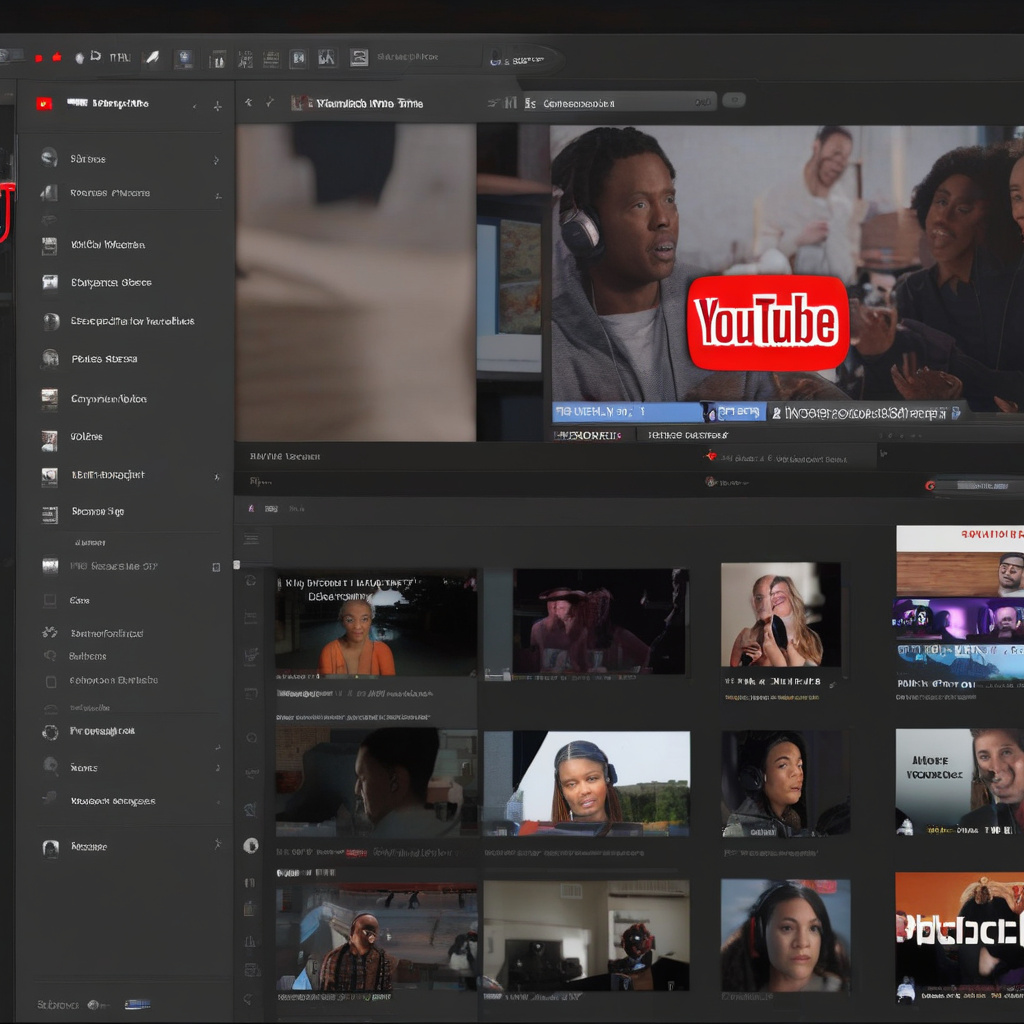Click the red YouTube logo on the video preview
Image resolution: width=1024 pixels, height=1024 pixels.
[768, 323]
